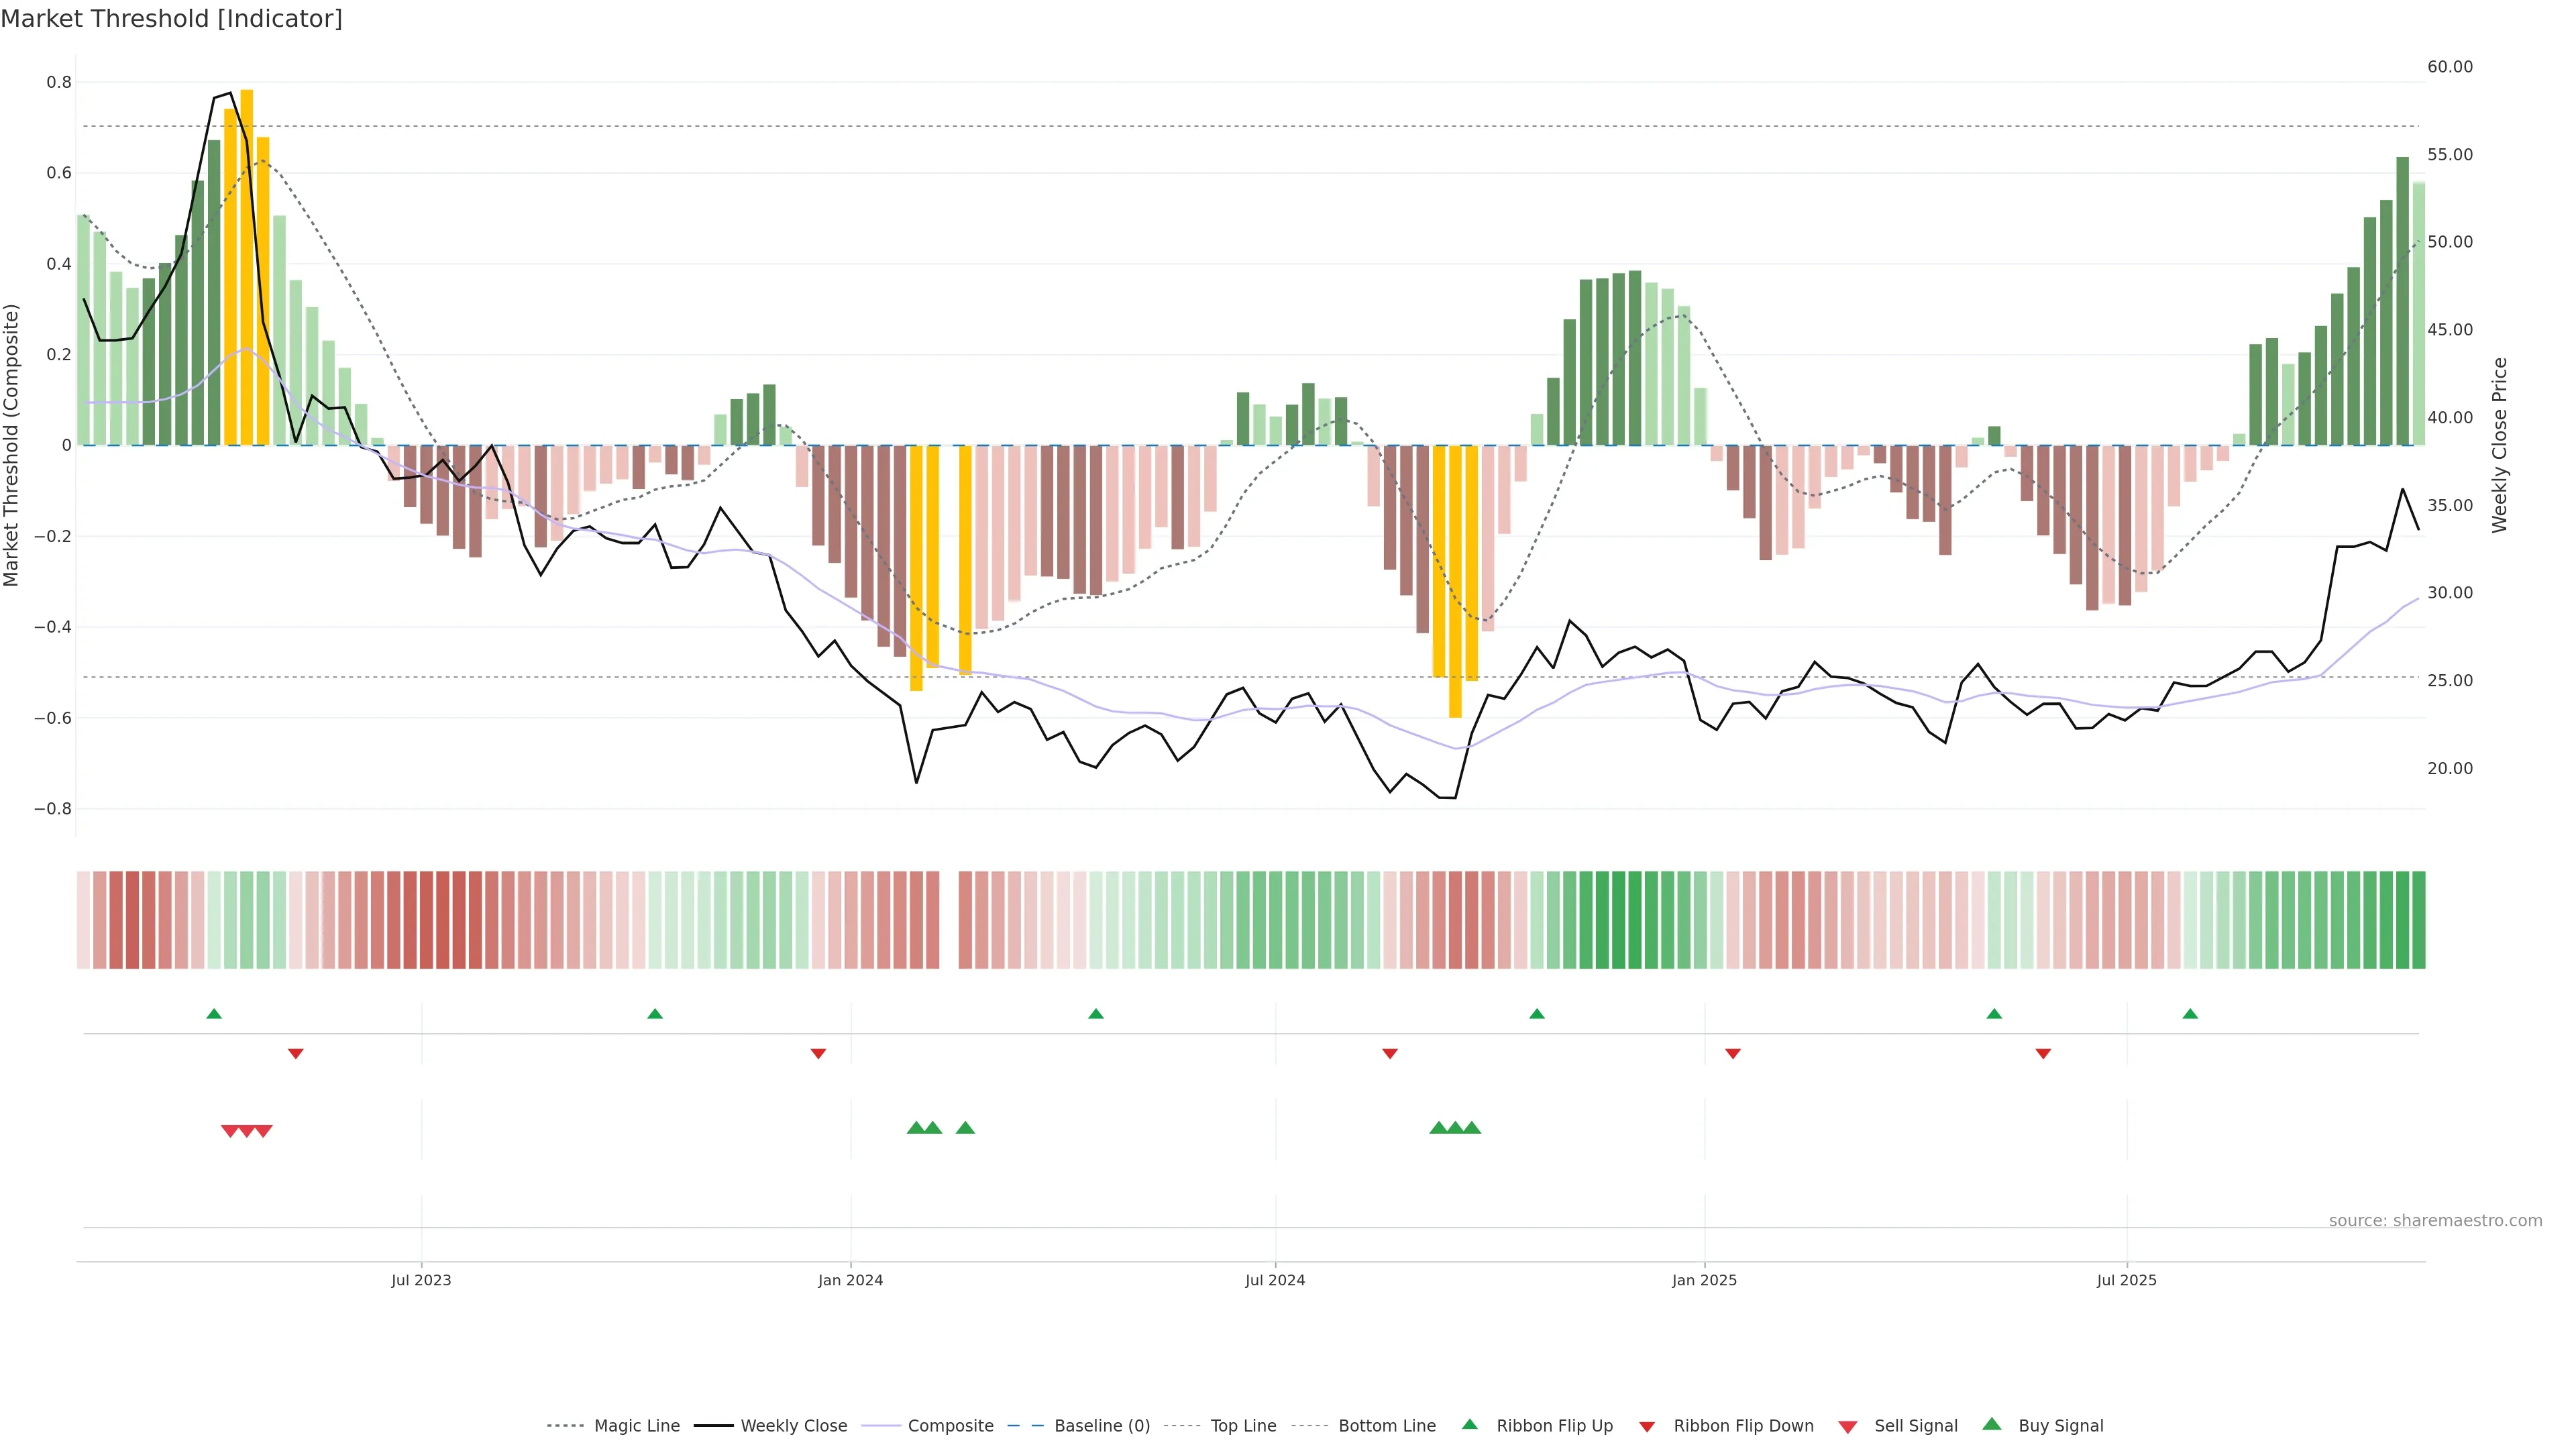This screenshot has height=1449, width=2576.
Task: Click the red Ribbon Flip Down legend triangle
Action: (1647, 1426)
